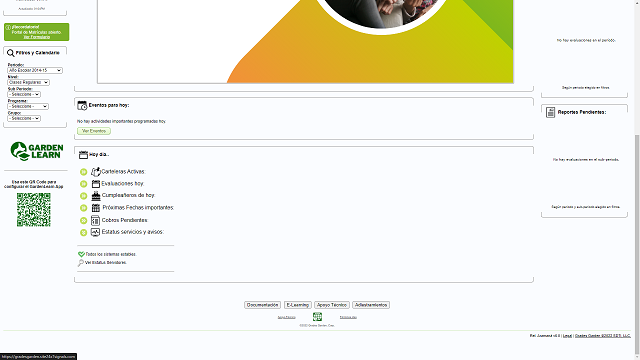Open the Ver Estatus Servidores link
Image resolution: width=640 pixels, height=360 pixels.
(x=106, y=263)
